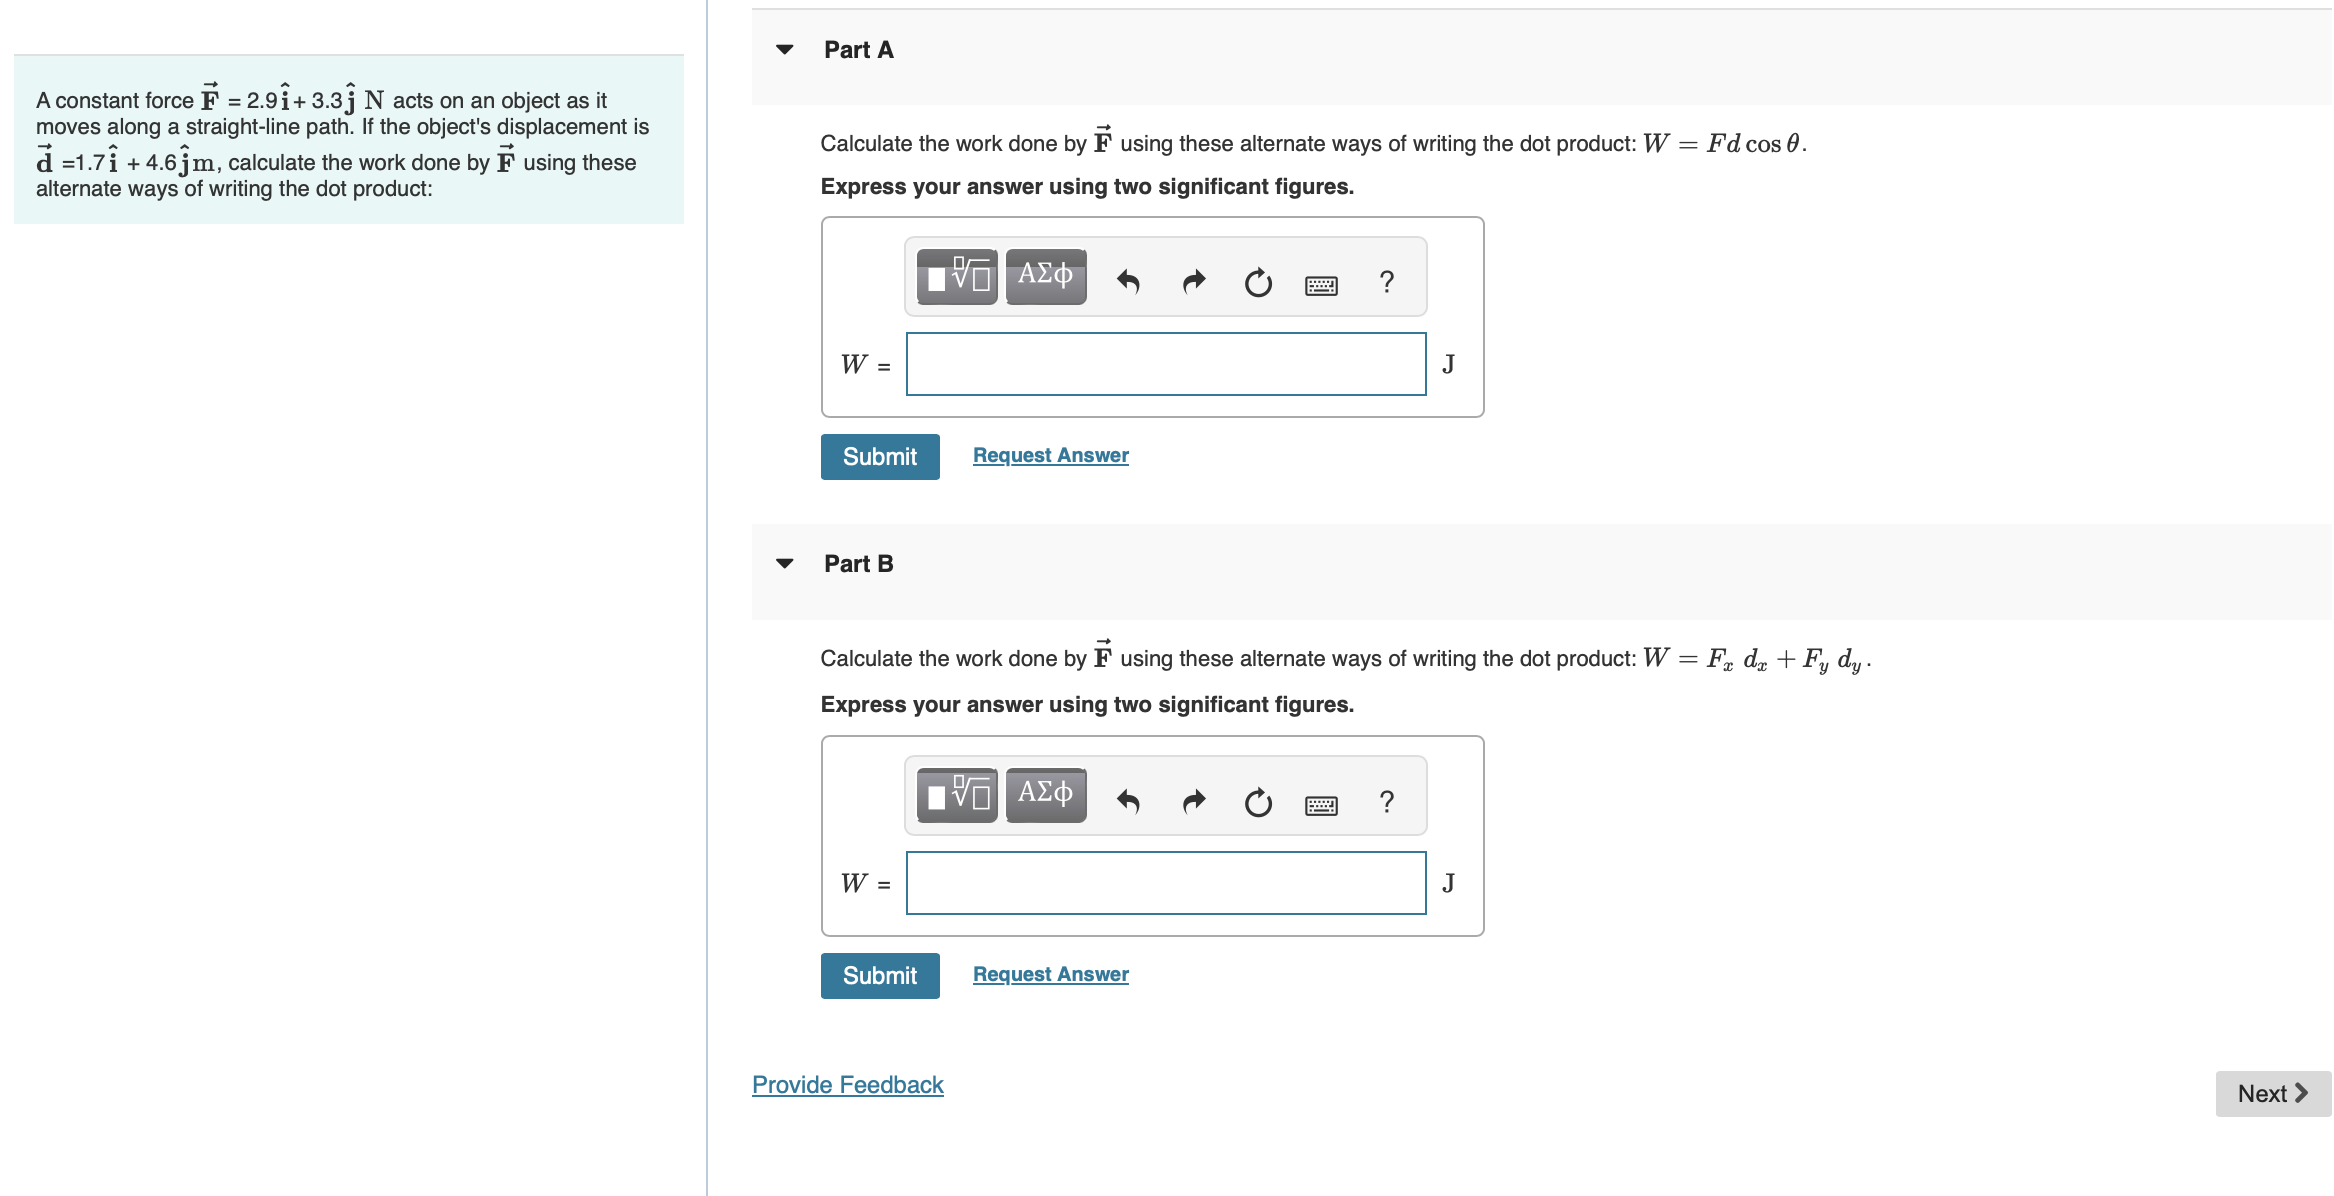Collapse the Part B section
Viewport: 2334px width, 1196px height.
[x=785, y=563]
